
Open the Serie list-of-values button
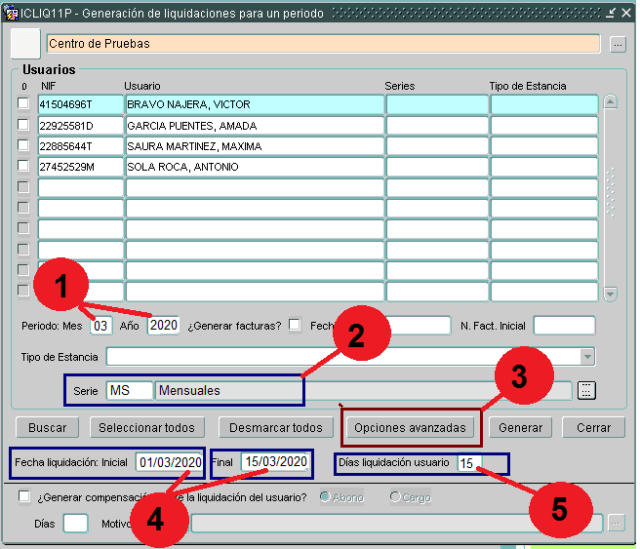pyautogui.click(x=587, y=390)
